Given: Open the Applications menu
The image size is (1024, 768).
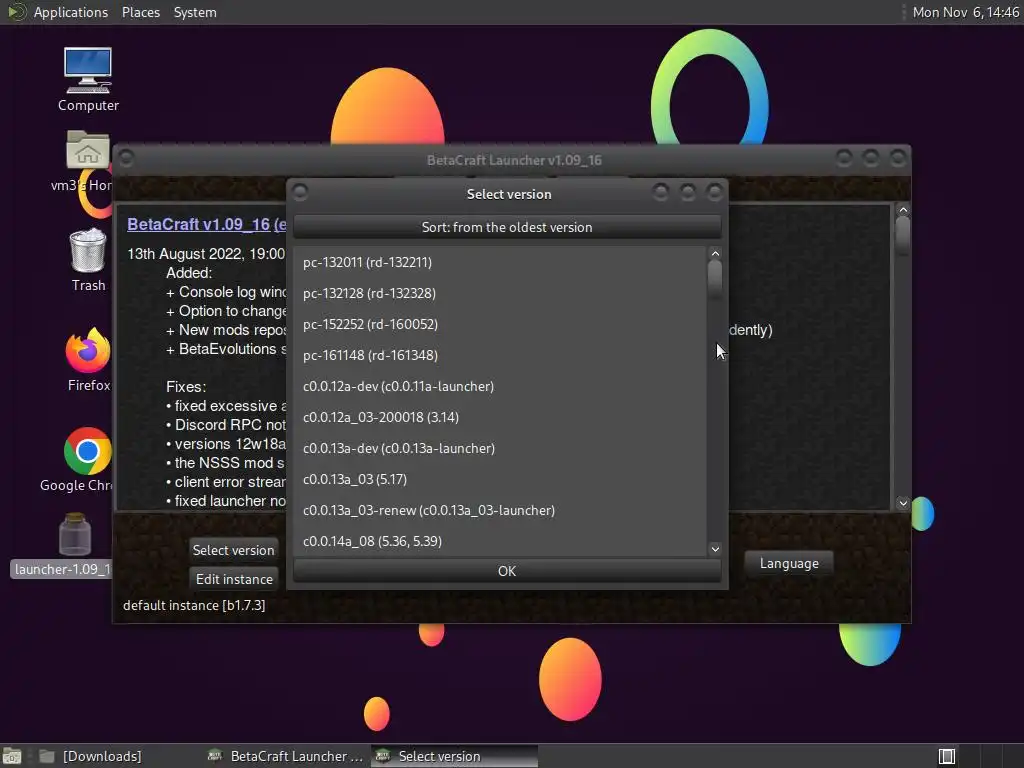Looking at the screenshot, I should click(71, 12).
